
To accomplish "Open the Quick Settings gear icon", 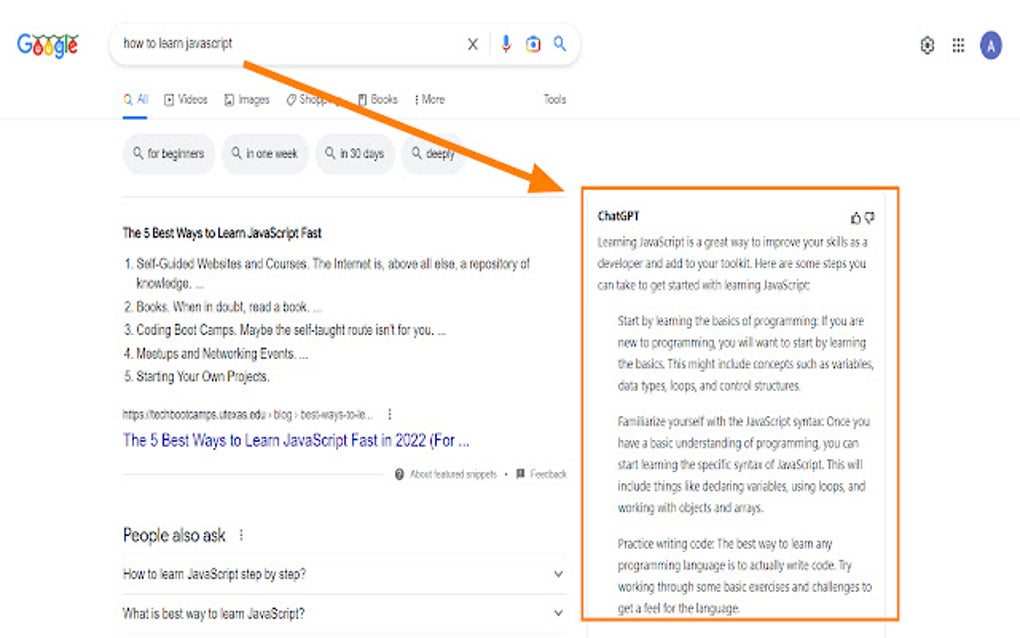I will click(x=927, y=44).
